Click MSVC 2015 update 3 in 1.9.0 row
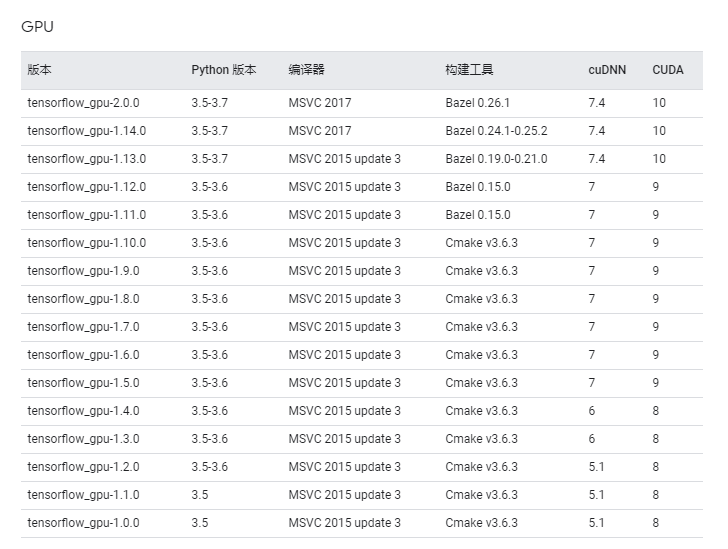728x549 pixels. click(x=344, y=271)
